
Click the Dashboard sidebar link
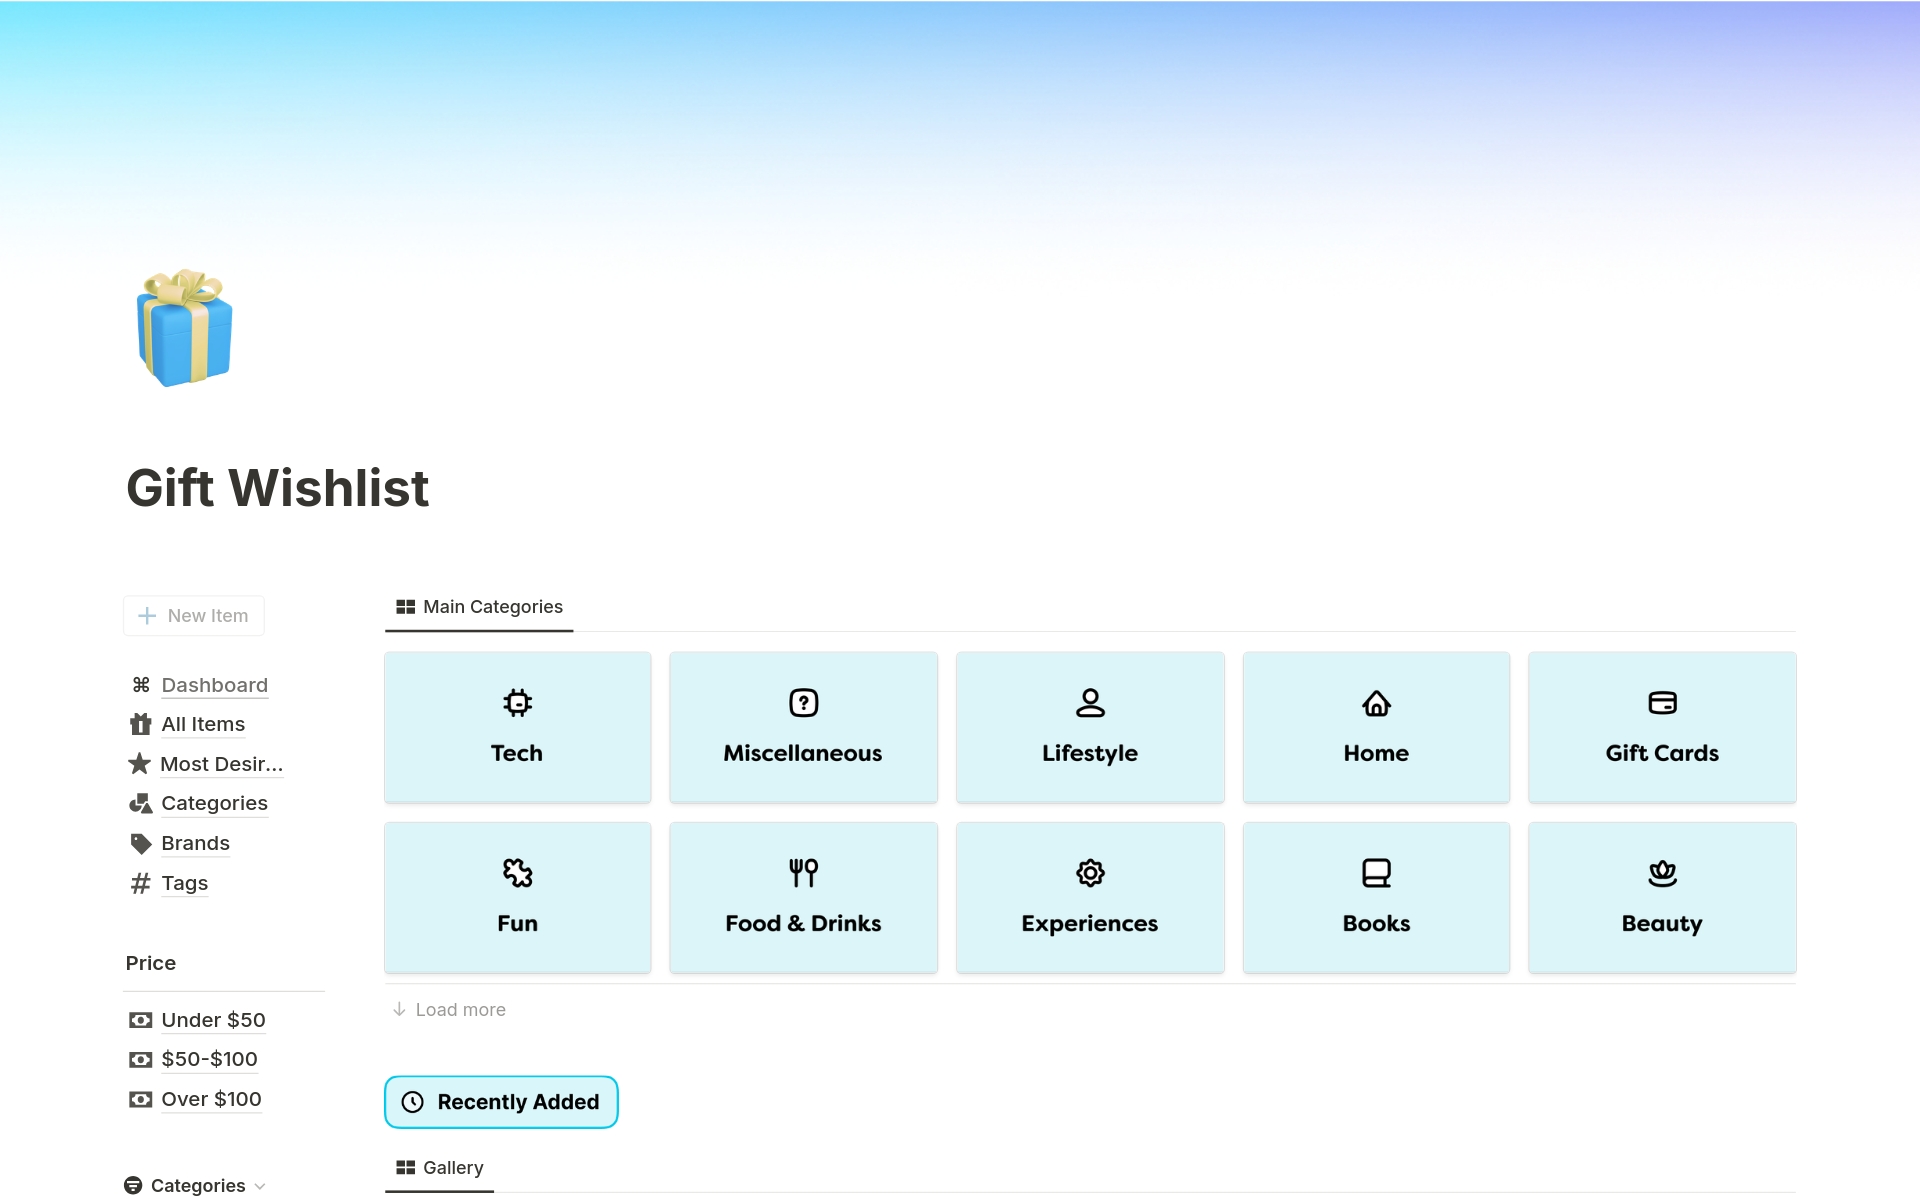tap(214, 682)
